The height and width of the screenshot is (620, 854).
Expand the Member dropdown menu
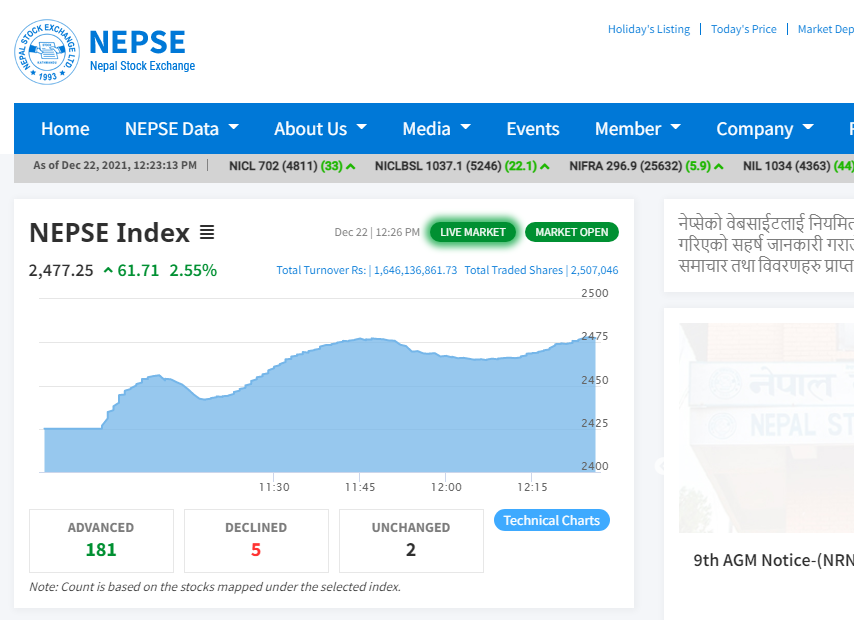tap(638, 129)
